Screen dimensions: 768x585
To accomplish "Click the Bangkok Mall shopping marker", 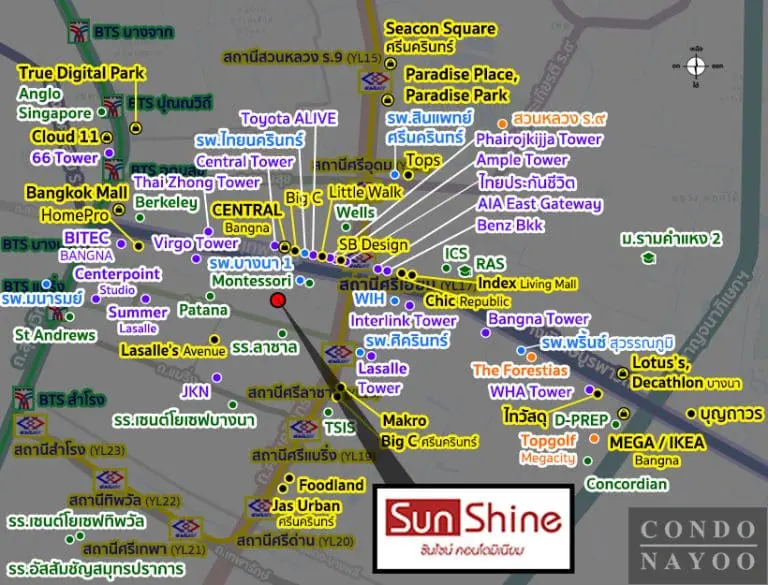I will point(119,210).
